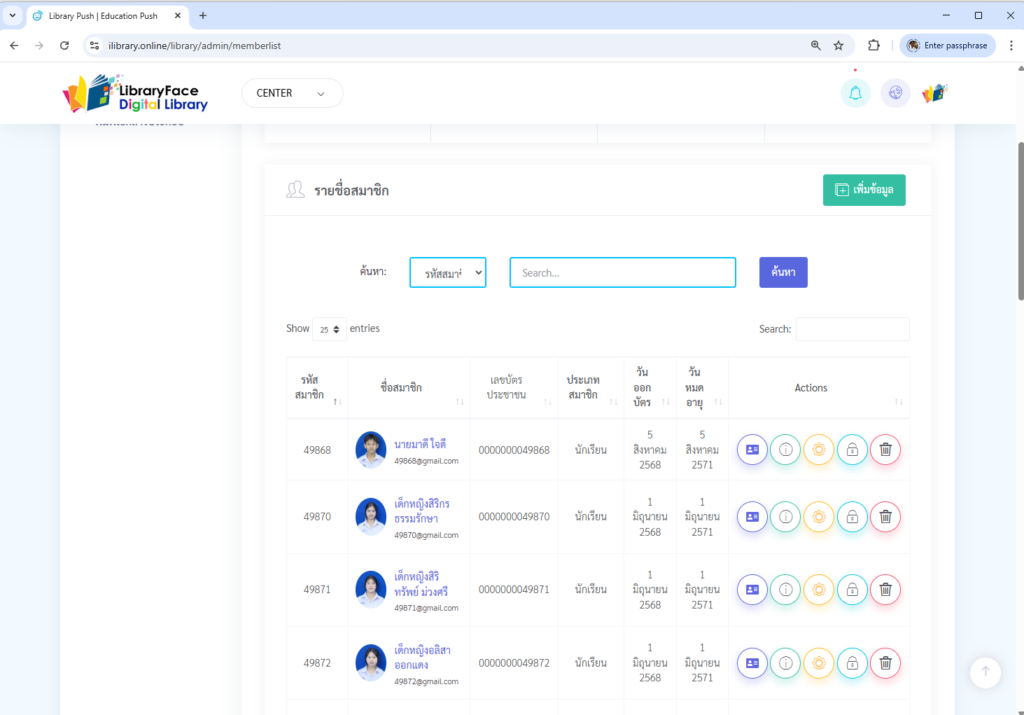Image resolution: width=1024 pixels, height=715 pixels.
Task: Delete member 49868 with trash icon
Action: pos(885,450)
